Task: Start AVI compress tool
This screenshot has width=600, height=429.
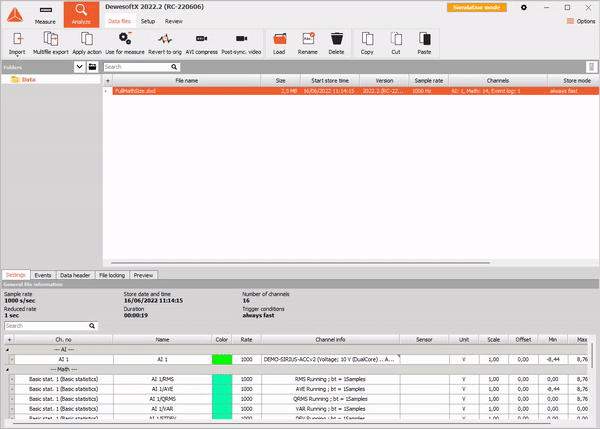Action: [202, 44]
